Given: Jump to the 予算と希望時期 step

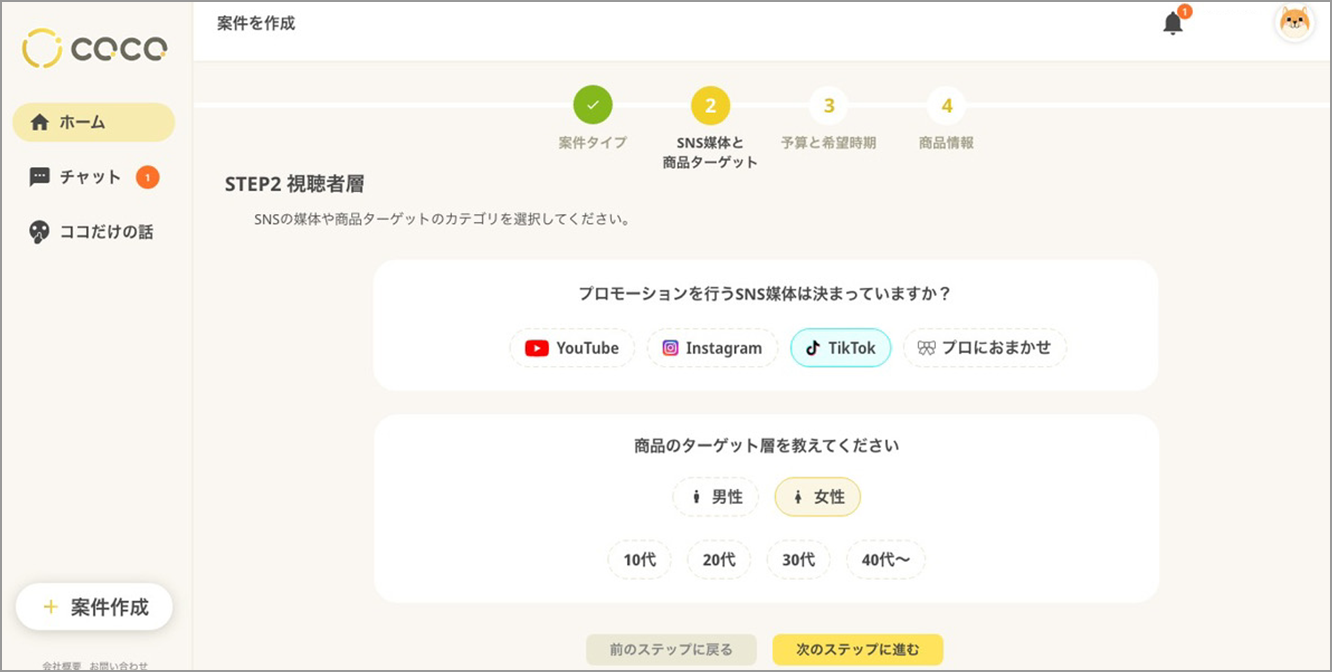Looking at the screenshot, I should 828,104.
